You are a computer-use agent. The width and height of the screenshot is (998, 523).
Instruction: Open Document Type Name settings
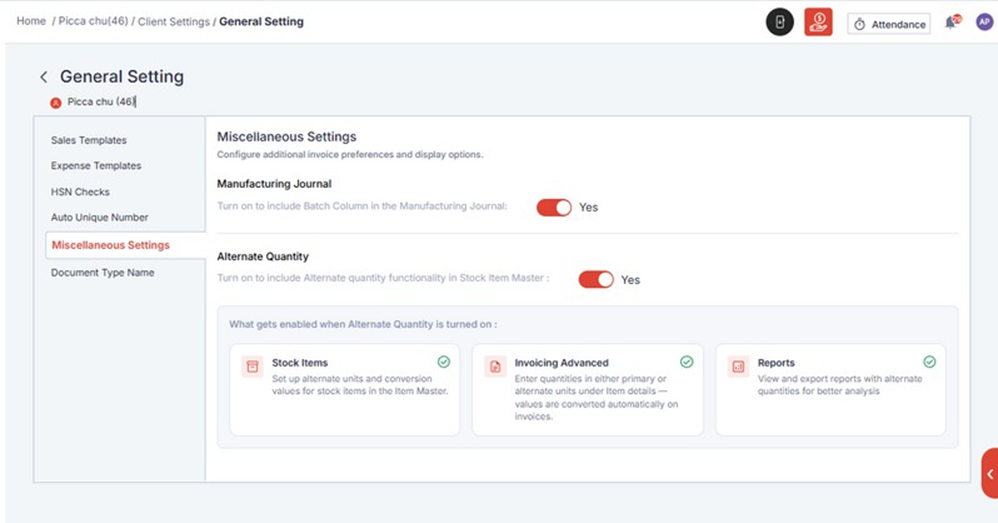pyautogui.click(x=102, y=272)
